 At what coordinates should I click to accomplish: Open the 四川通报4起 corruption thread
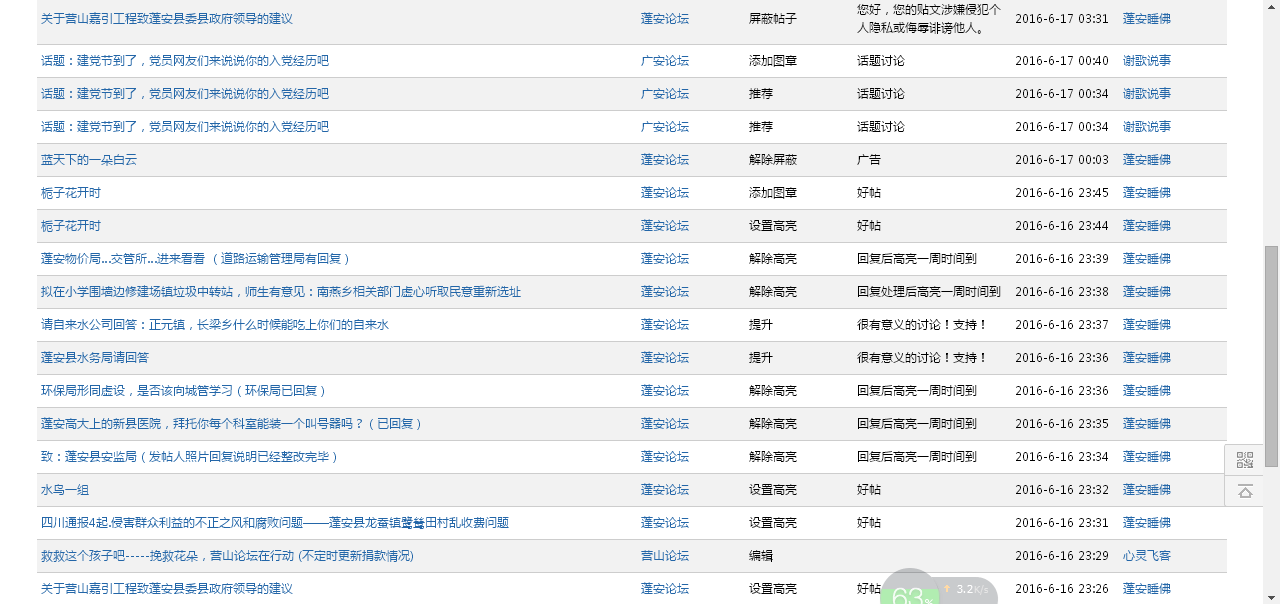pyautogui.click(x=274, y=523)
